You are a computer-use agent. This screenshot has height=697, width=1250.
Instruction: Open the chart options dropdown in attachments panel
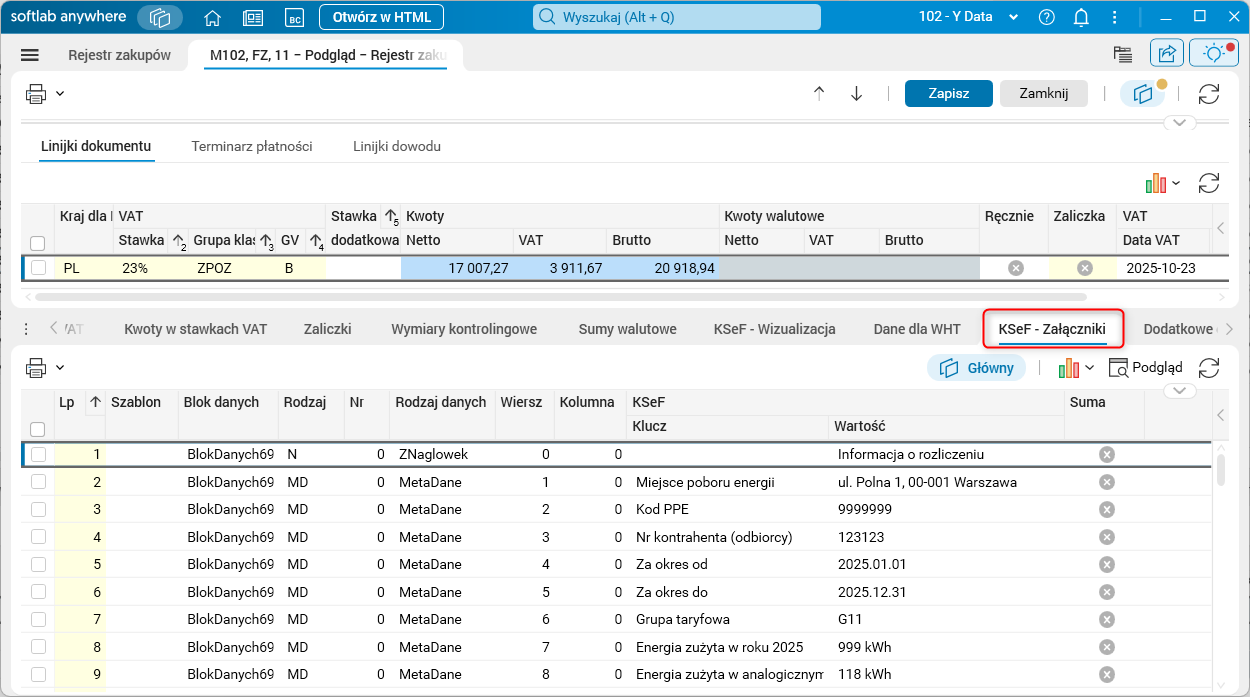[1089, 368]
